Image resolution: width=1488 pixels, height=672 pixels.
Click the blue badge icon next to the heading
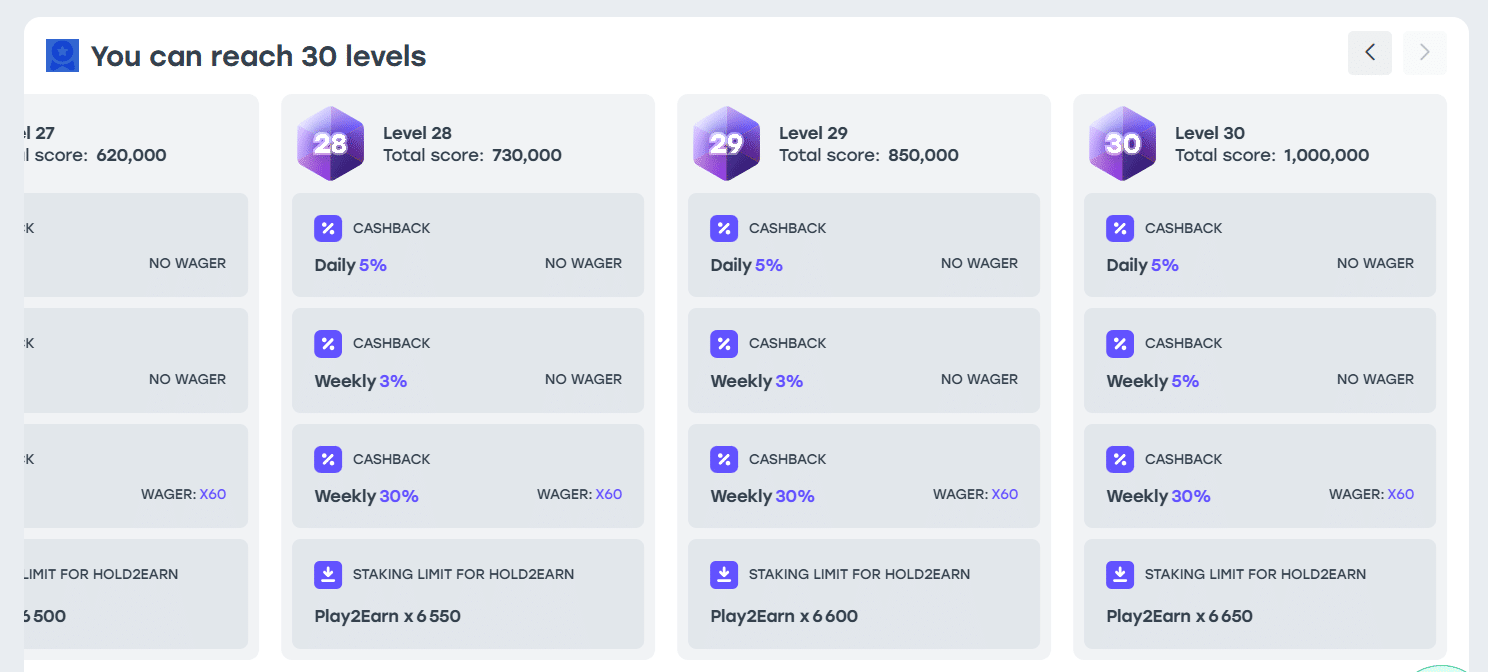click(61, 55)
